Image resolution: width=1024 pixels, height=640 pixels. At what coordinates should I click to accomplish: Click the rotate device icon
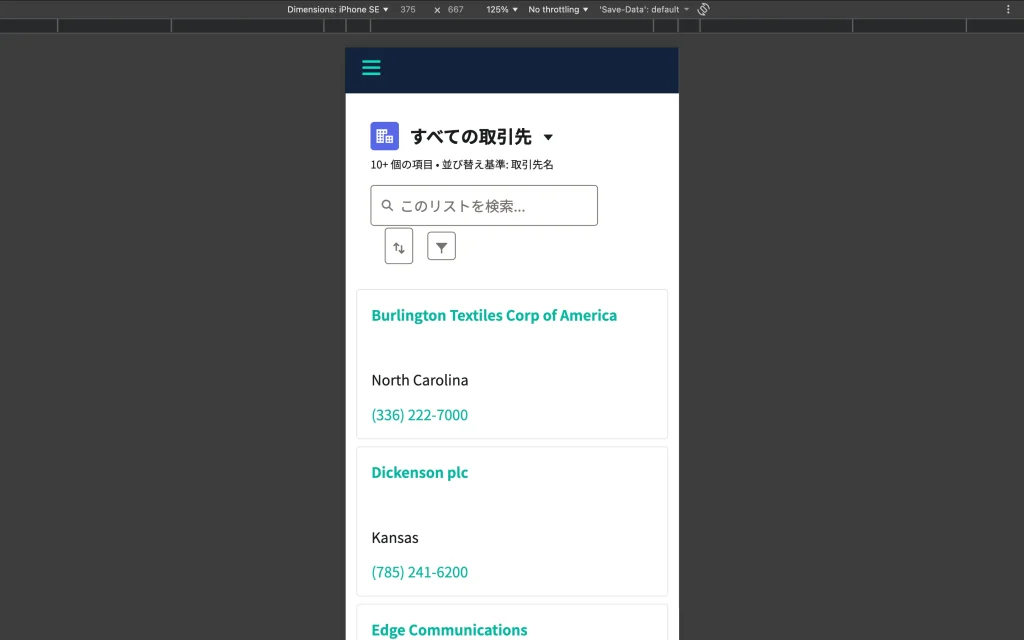(x=703, y=9)
